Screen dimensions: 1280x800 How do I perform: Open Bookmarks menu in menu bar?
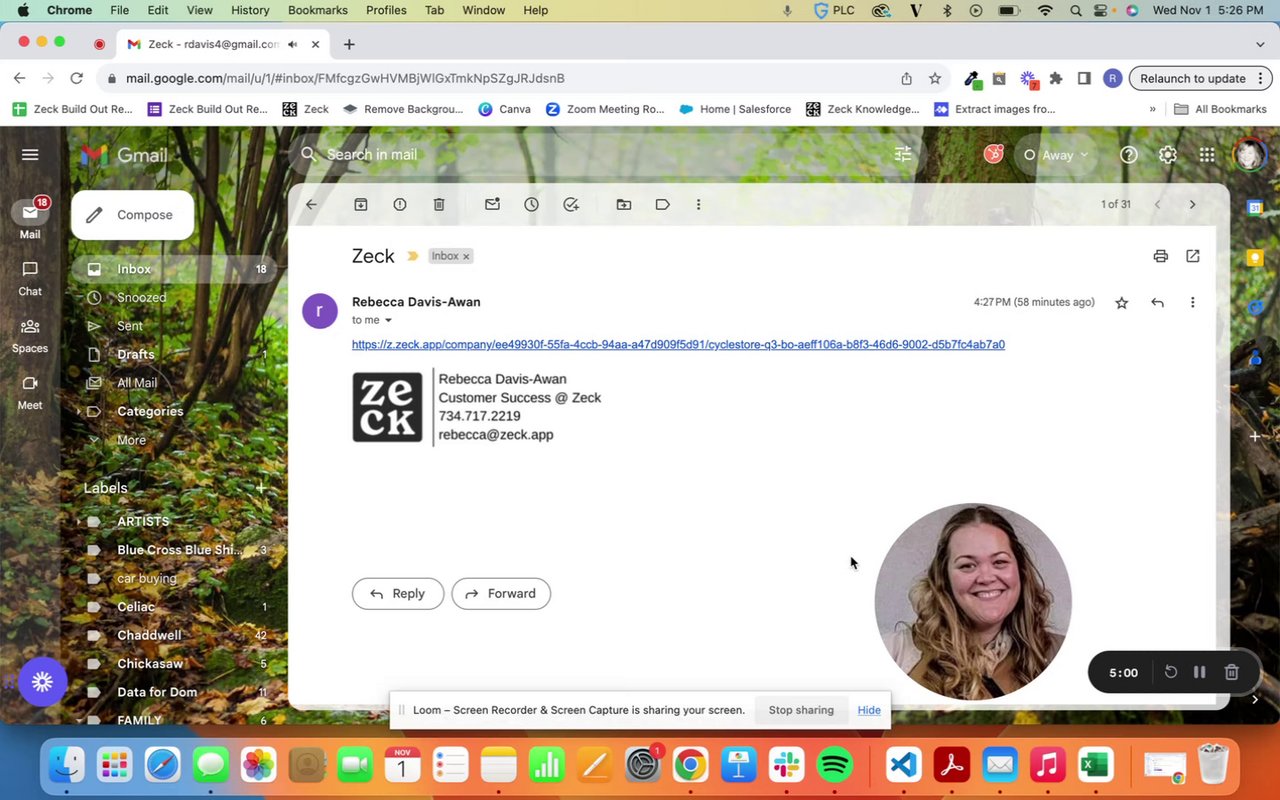point(318,10)
